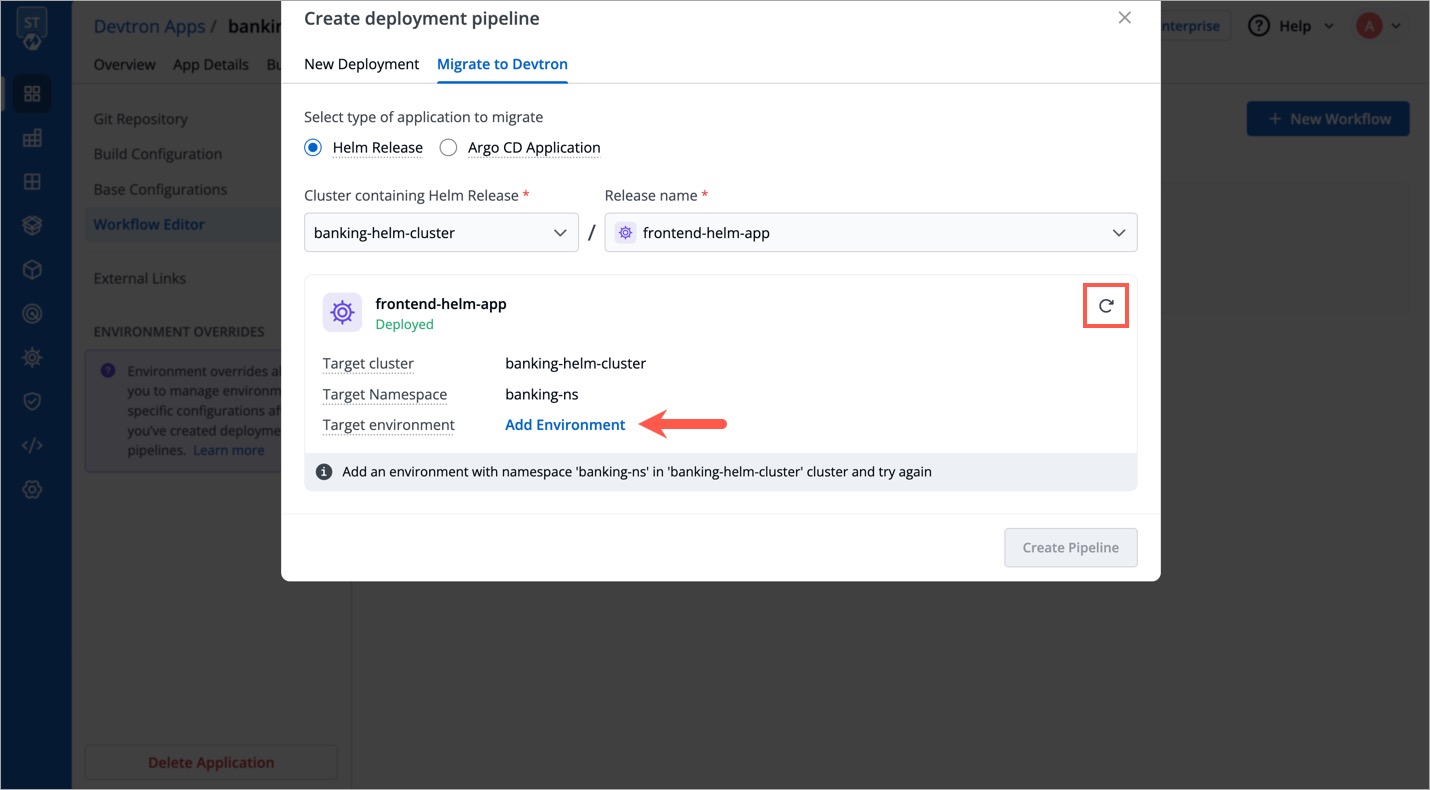Viewport: 1430px width, 790px height.
Task: Open the Release name dropdown
Action: [x=870, y=233]
